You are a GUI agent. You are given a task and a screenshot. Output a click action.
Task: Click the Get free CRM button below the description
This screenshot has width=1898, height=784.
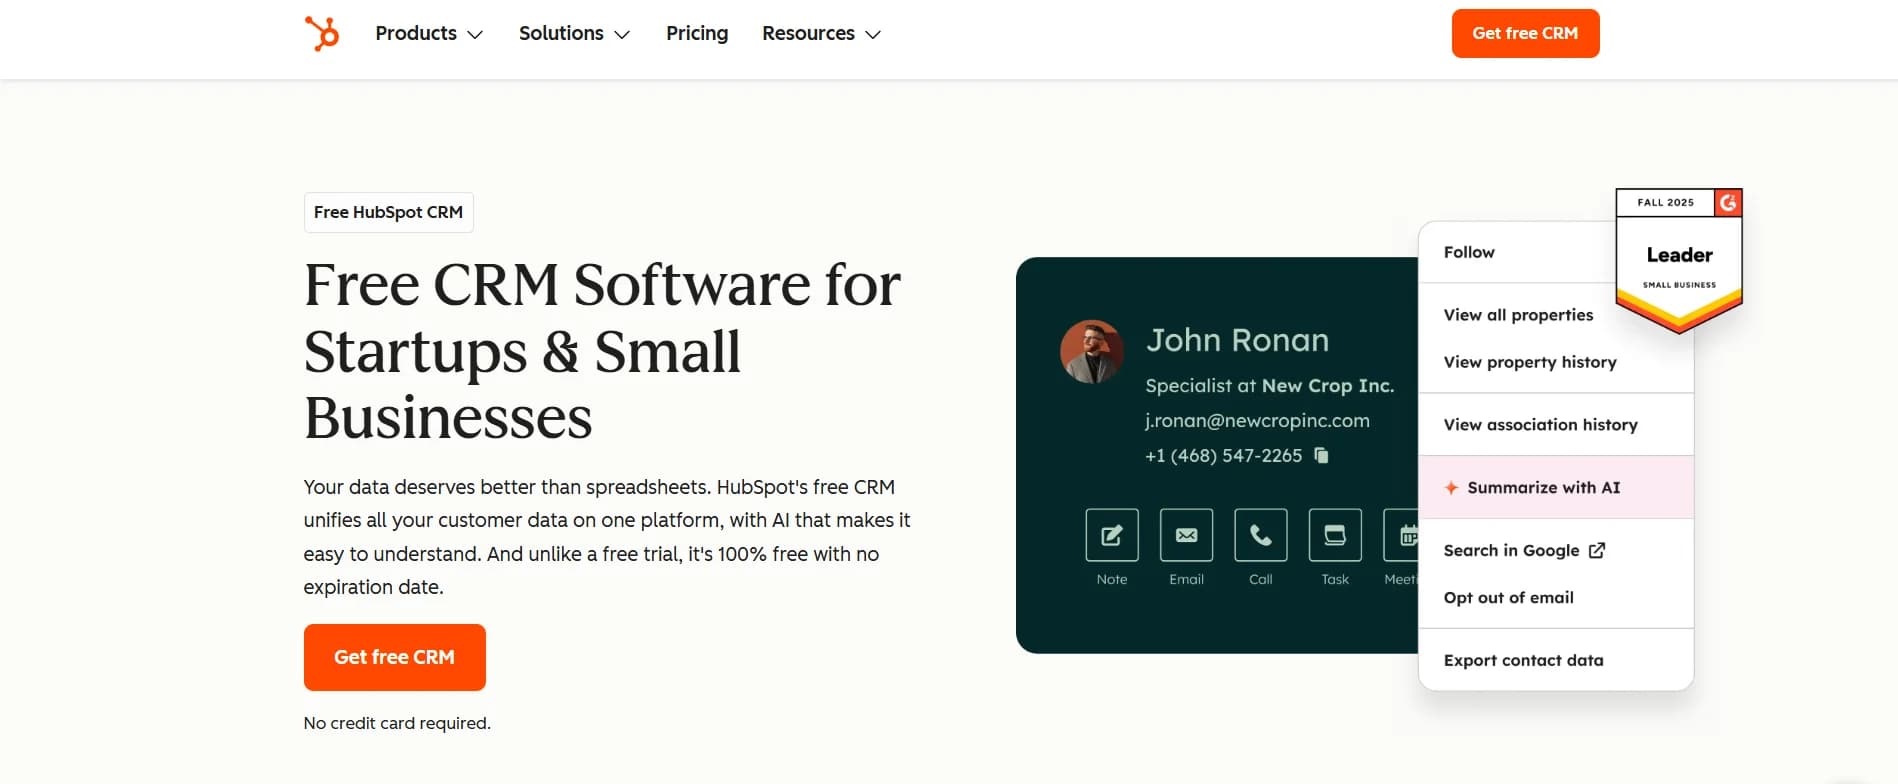click(x=395, y=657)
